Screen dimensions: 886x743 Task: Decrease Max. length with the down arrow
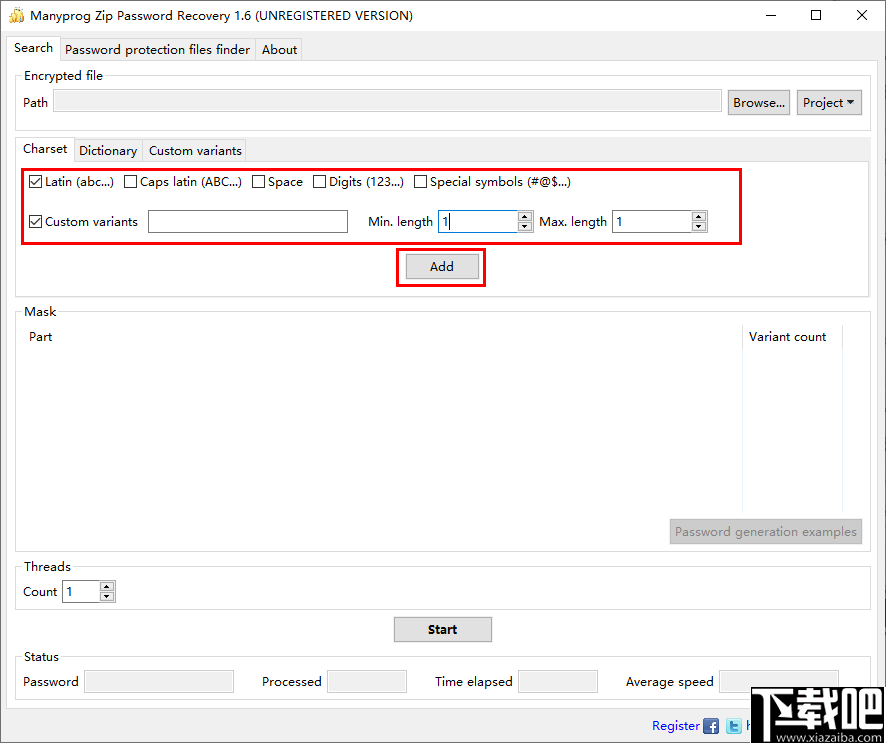698,226
